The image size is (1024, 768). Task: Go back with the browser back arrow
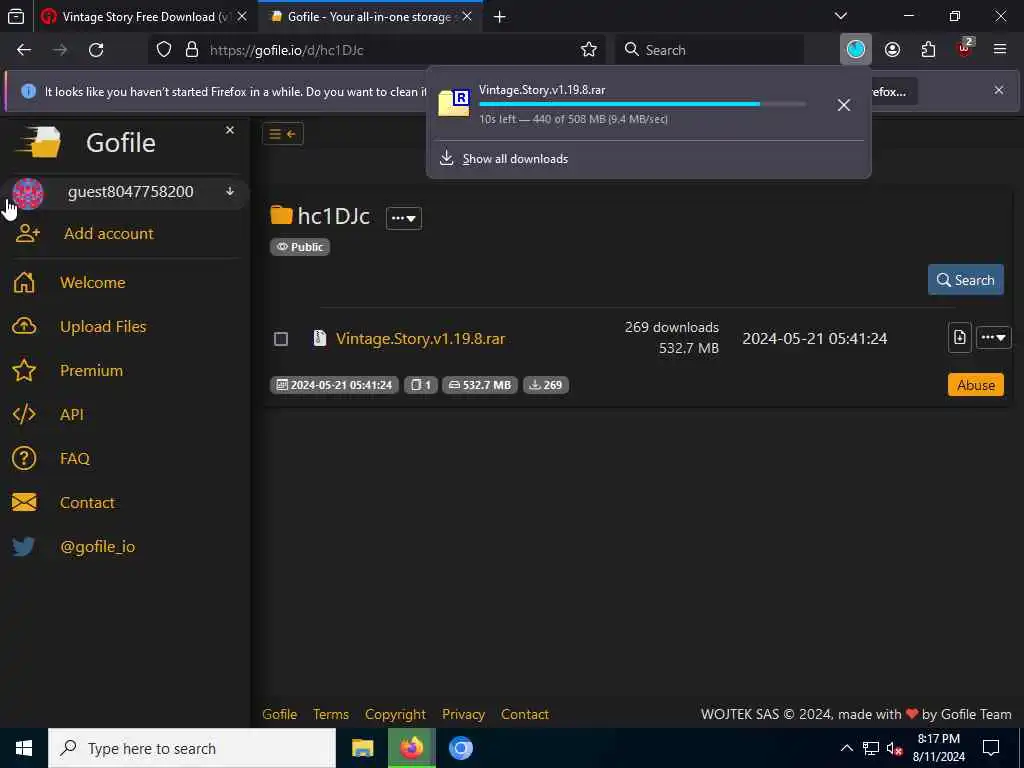24,50
